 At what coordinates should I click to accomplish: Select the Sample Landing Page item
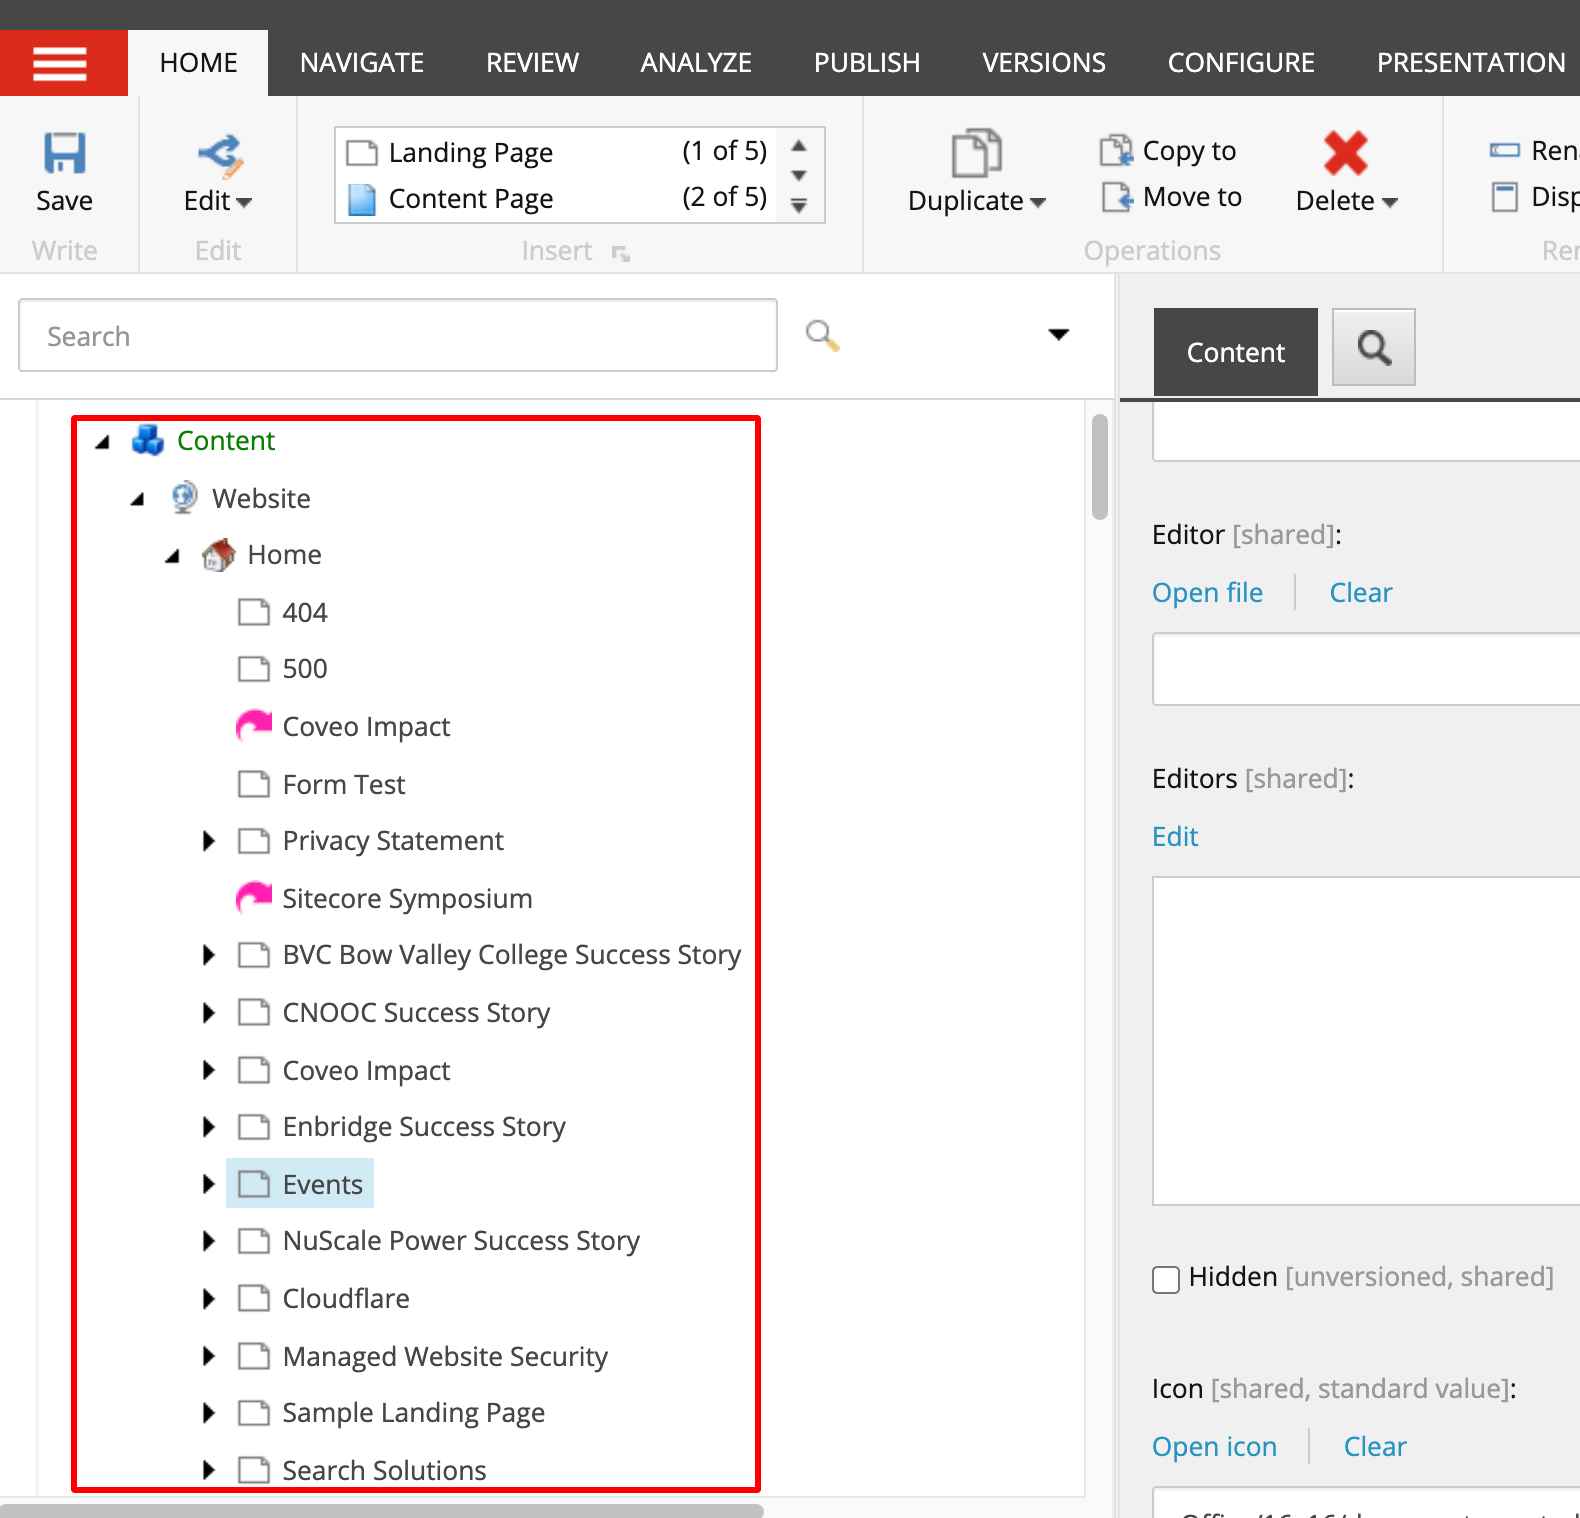(x=413, y=1413)
